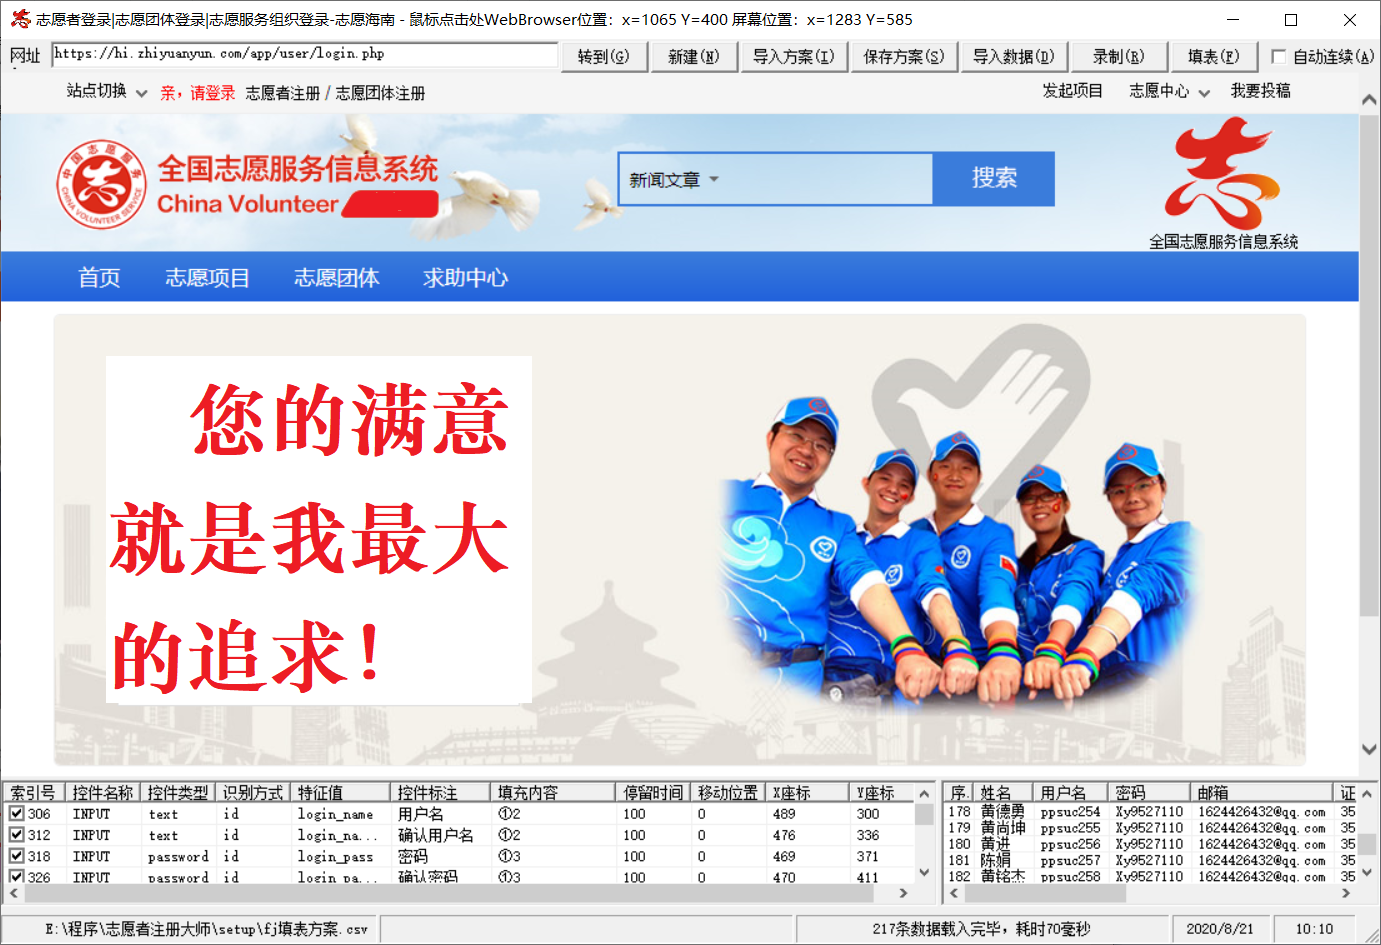Click the 保存方案(S) save scheme button
1381x945 pixels.
pos(903,57)
